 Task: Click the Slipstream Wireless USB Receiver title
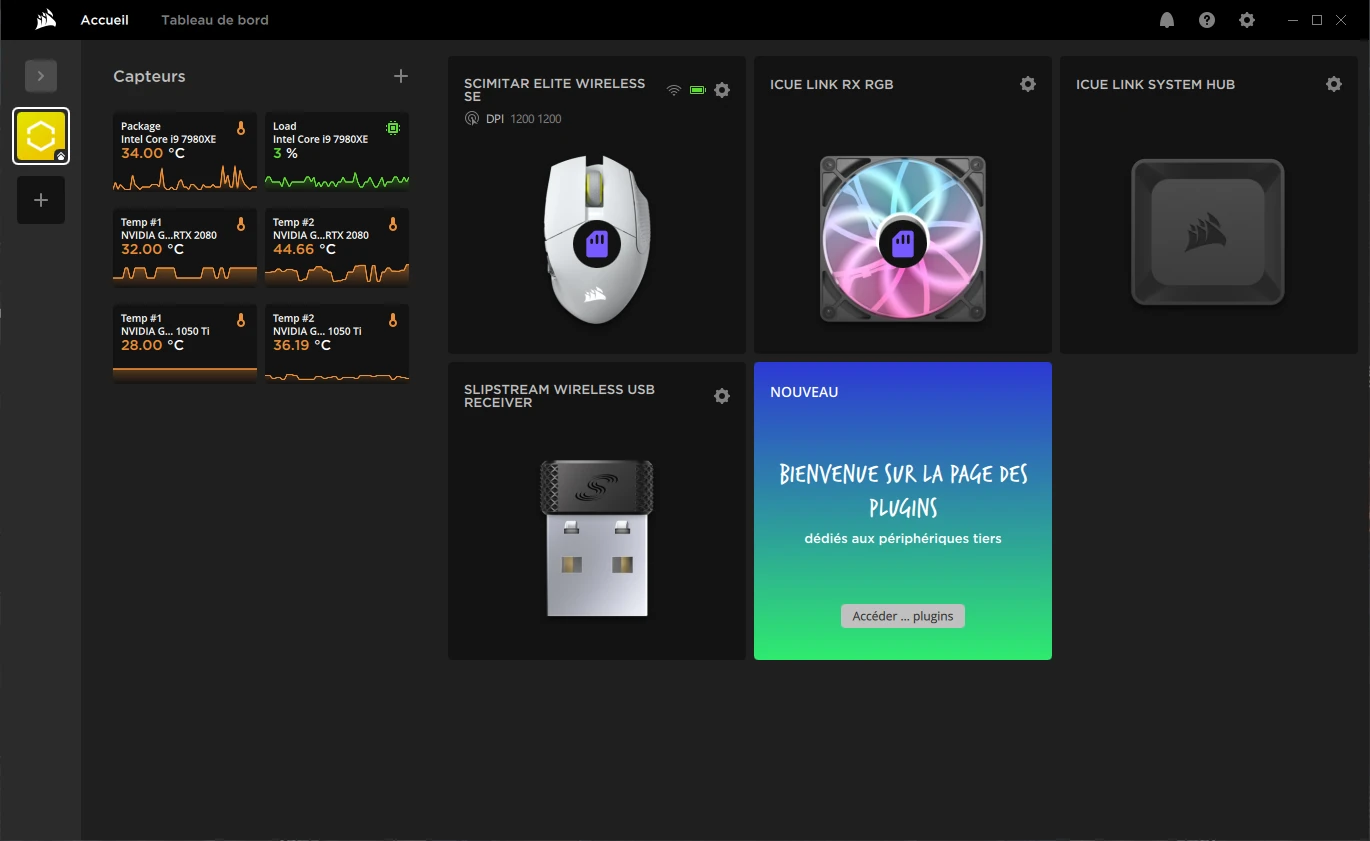point(559,396)
